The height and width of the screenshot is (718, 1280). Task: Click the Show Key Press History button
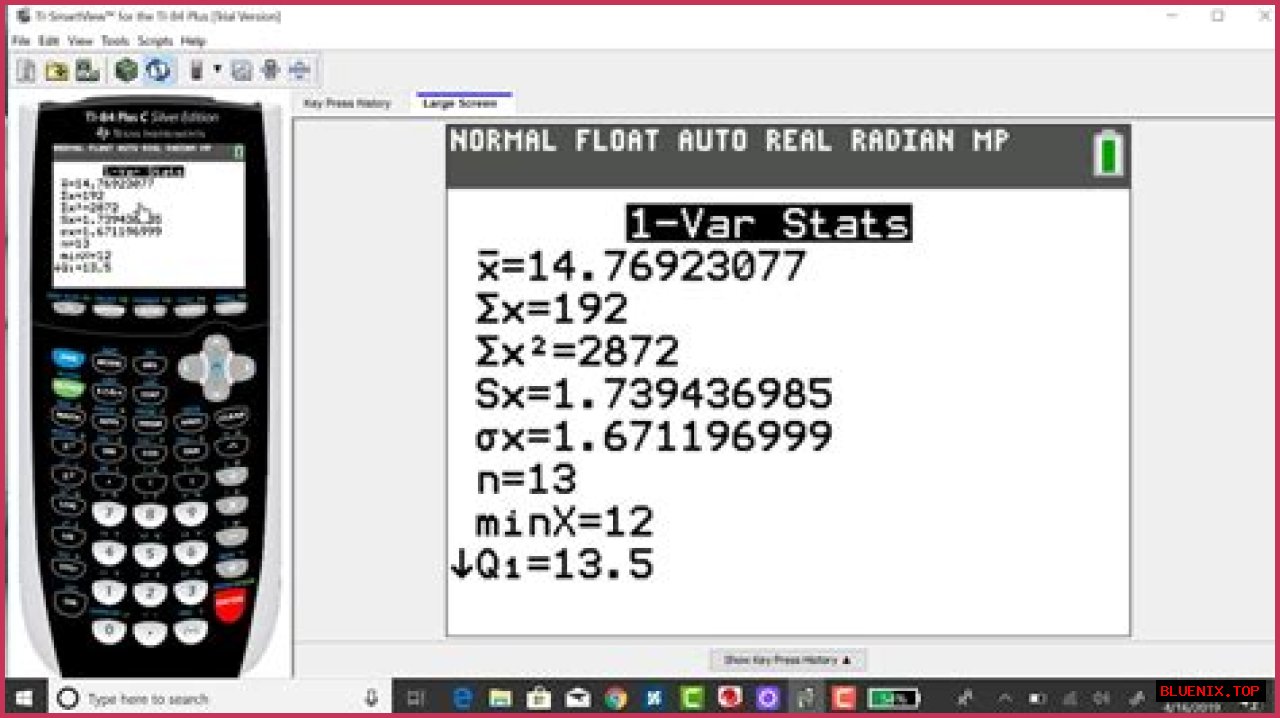(x=787, y=659)
